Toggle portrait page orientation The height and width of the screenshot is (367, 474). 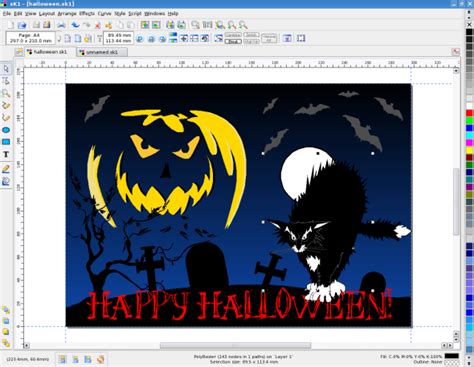[68, 38]
